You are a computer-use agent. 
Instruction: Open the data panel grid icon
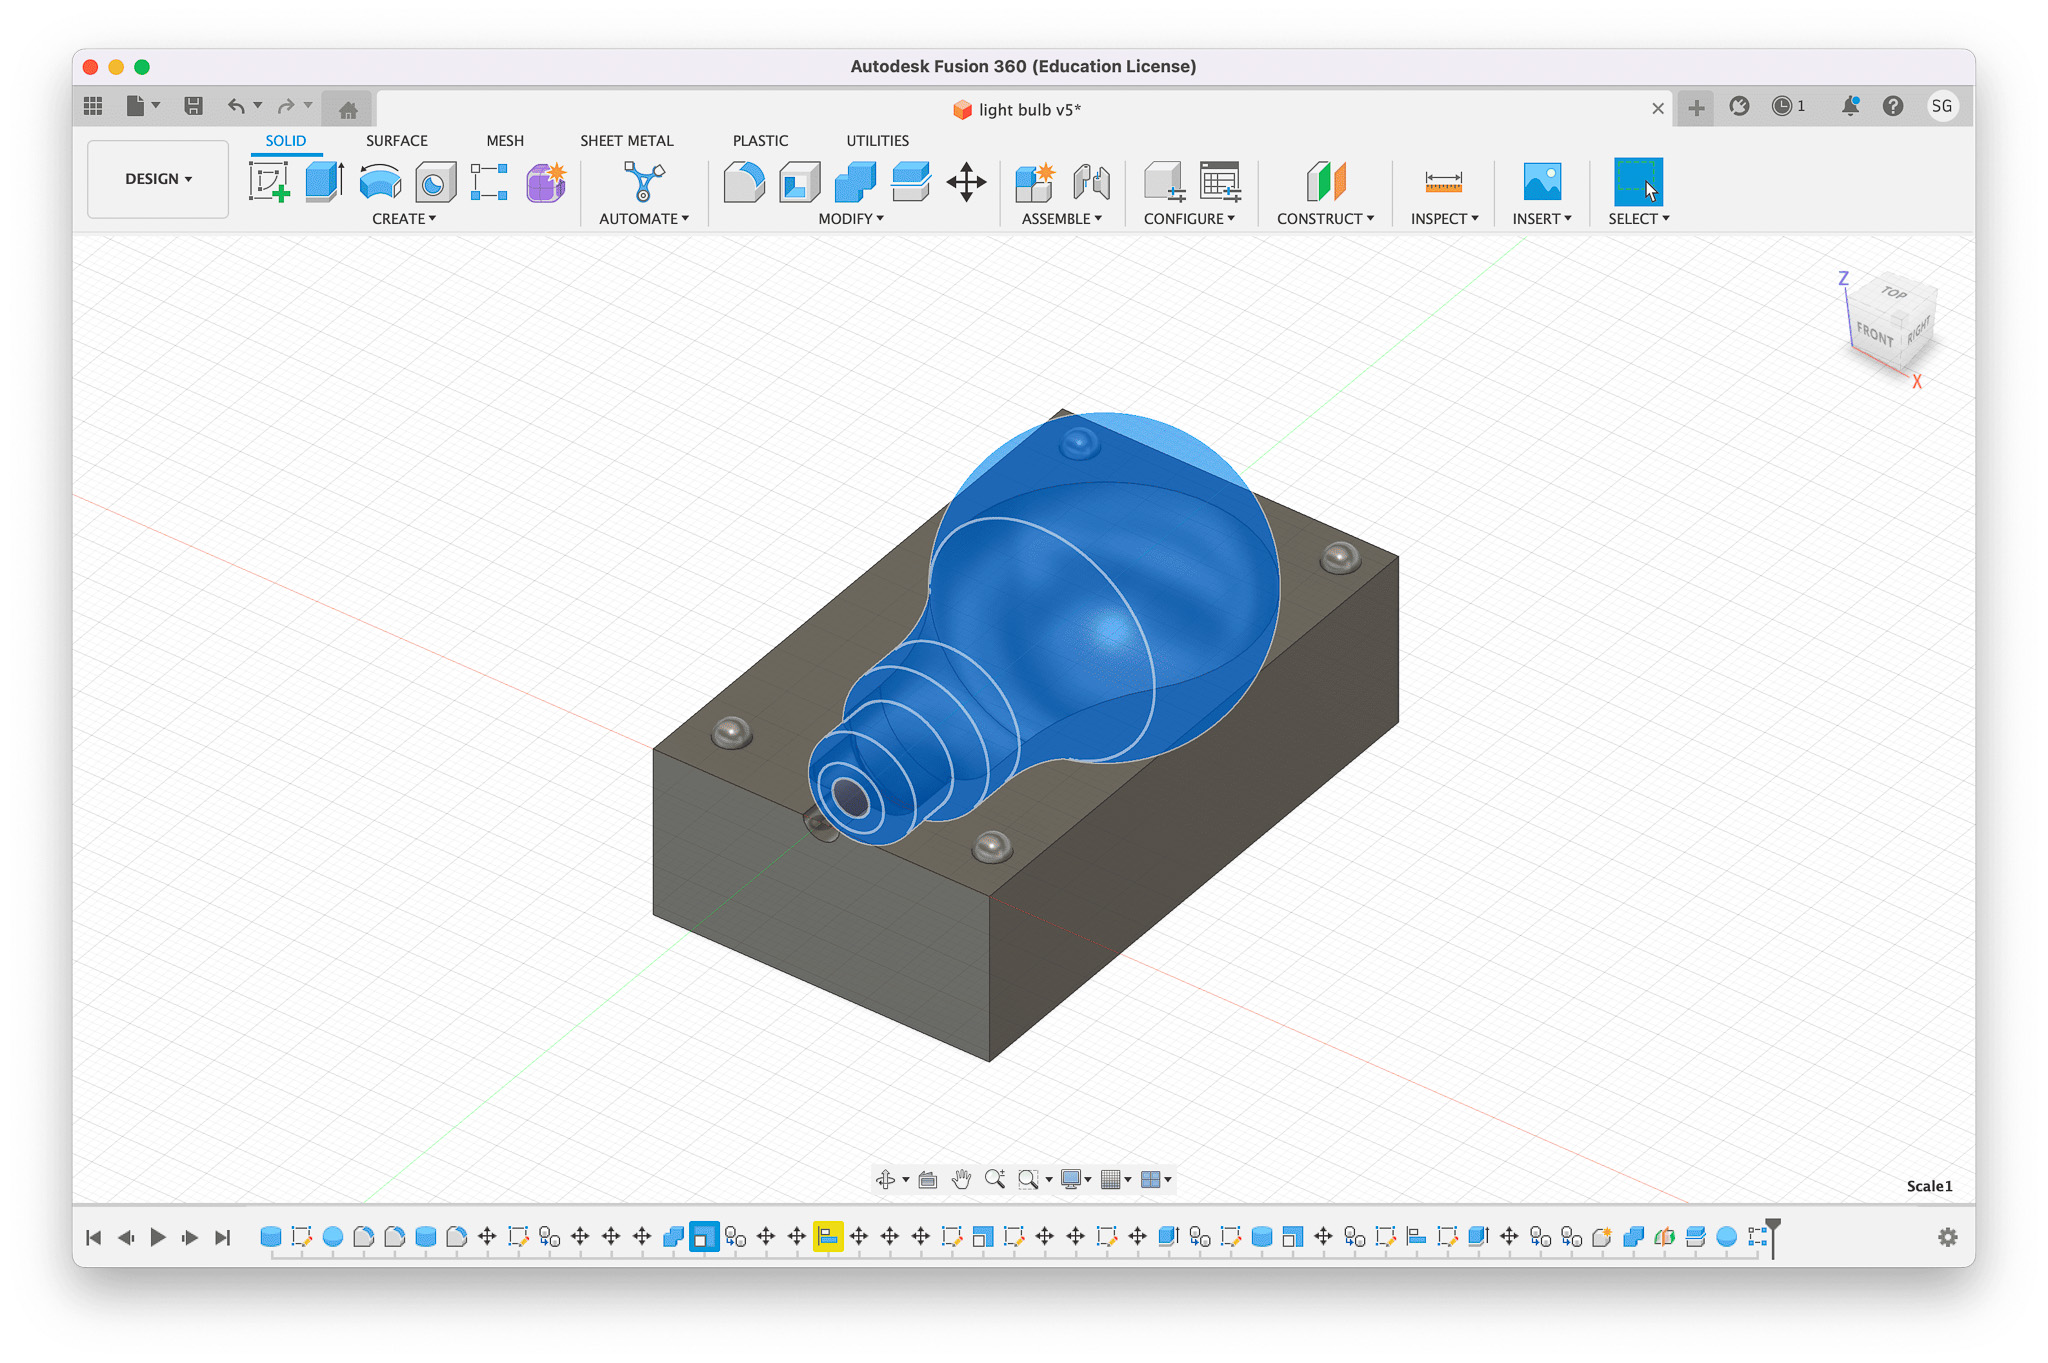tap(93, 106)
